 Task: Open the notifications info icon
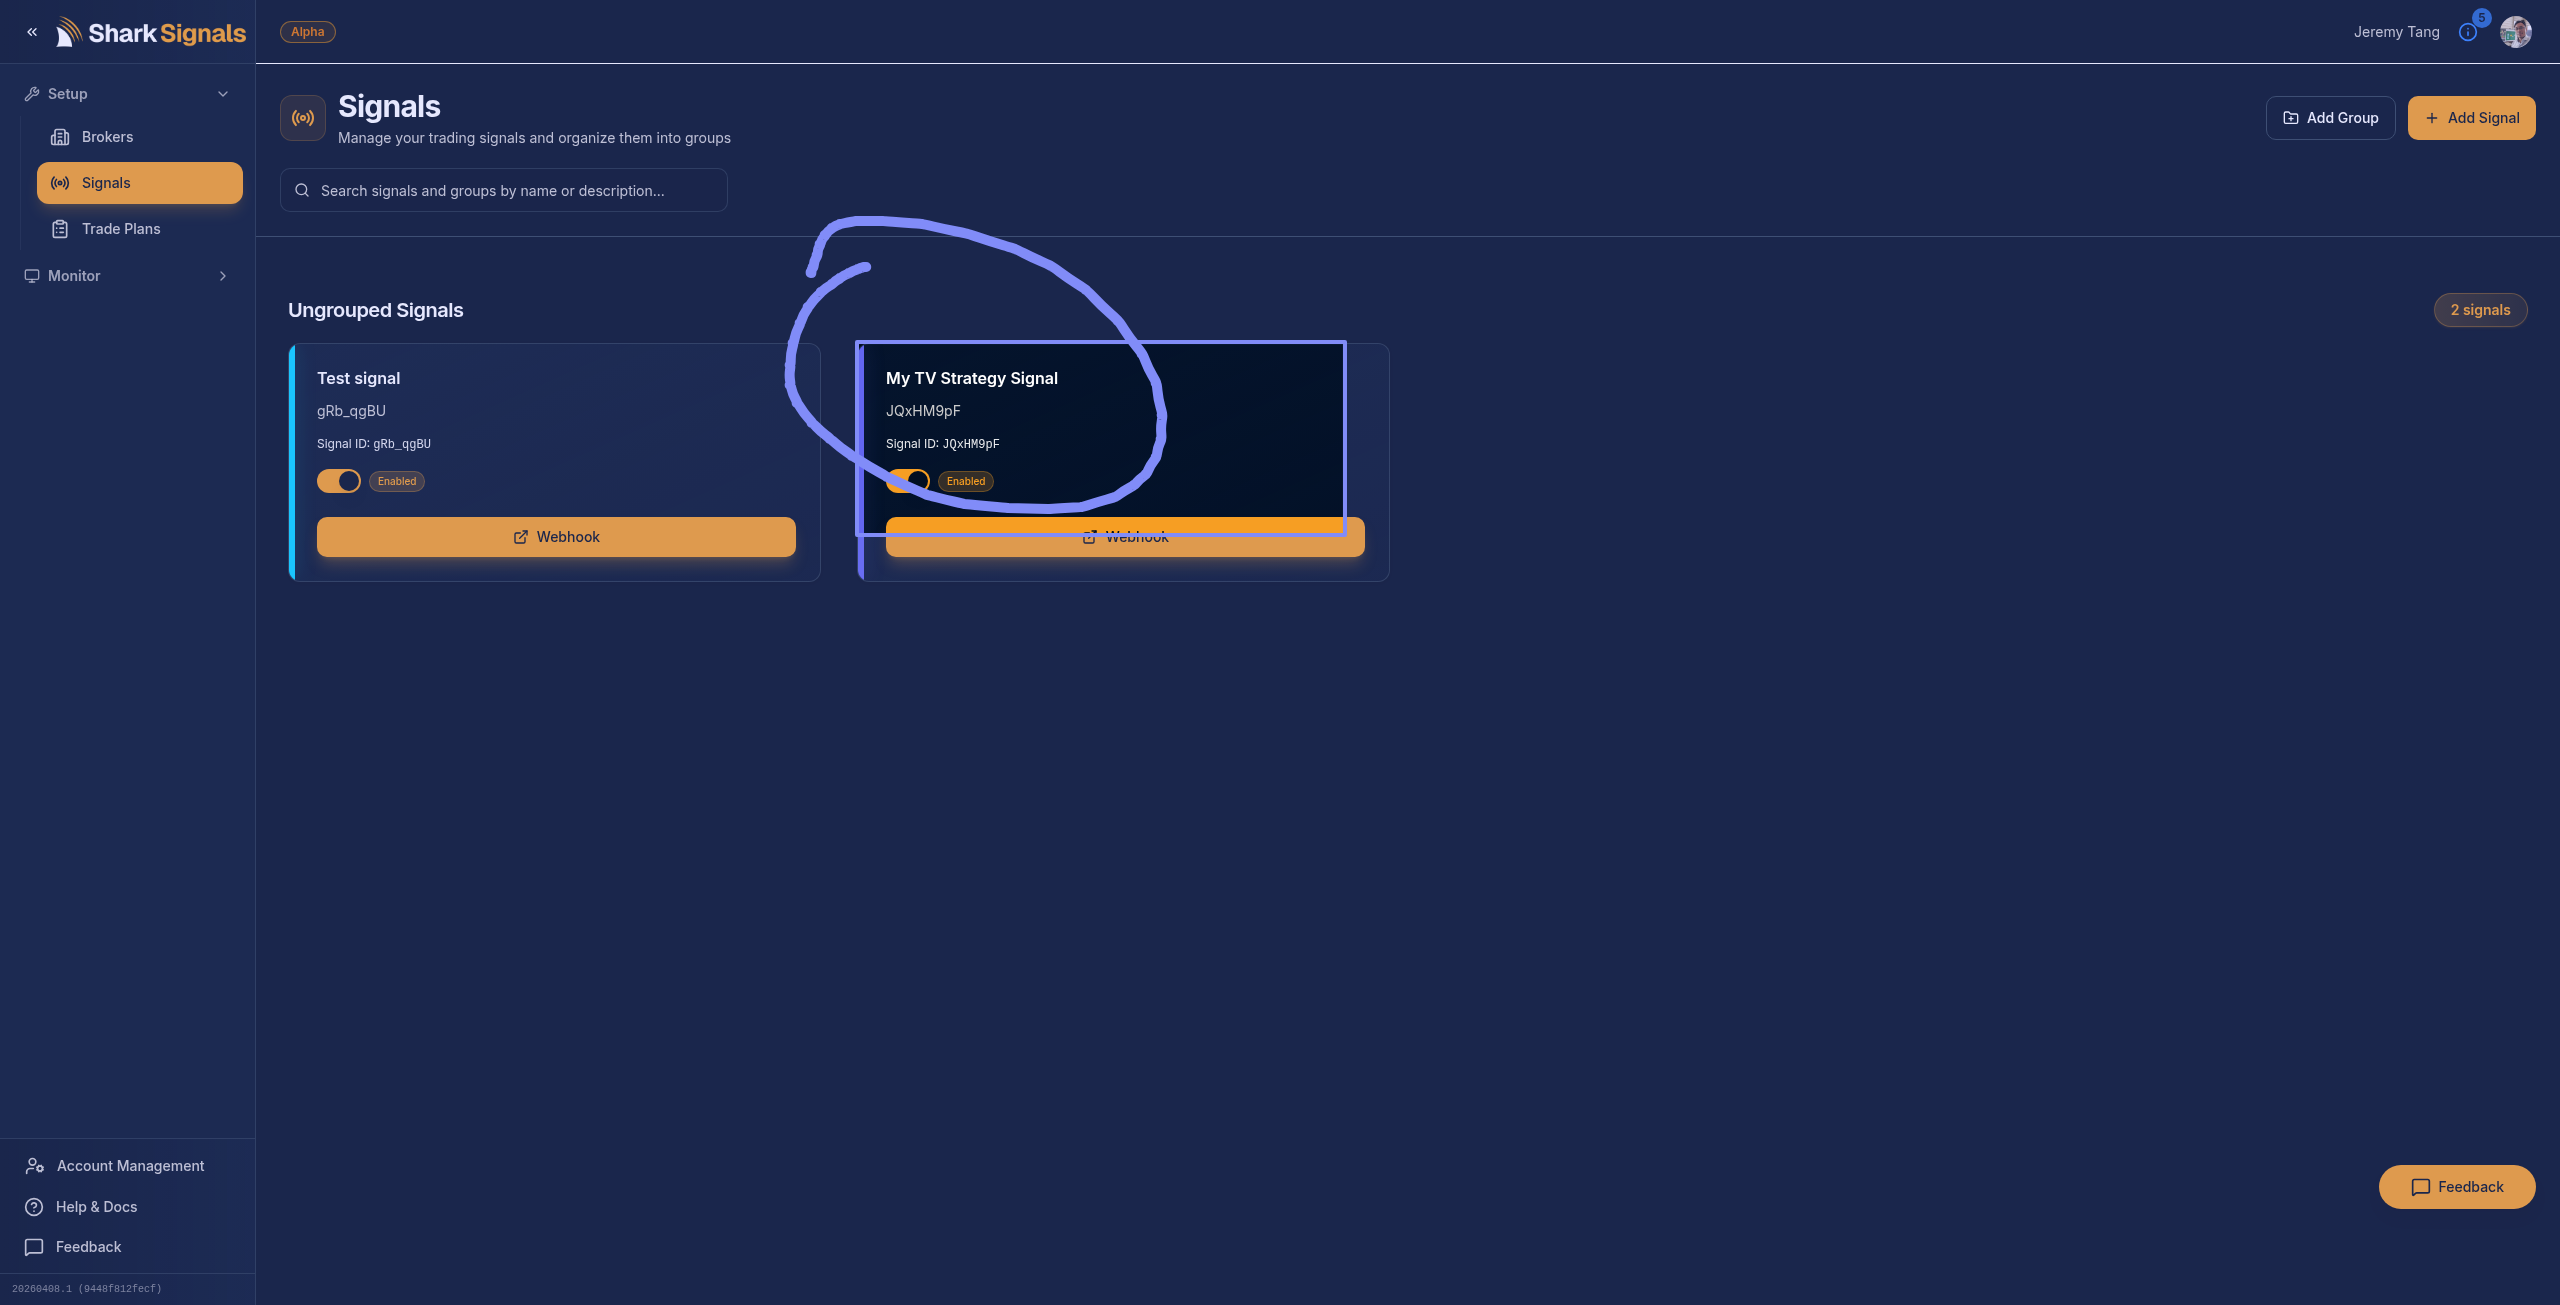click(x=2467, y=33)
